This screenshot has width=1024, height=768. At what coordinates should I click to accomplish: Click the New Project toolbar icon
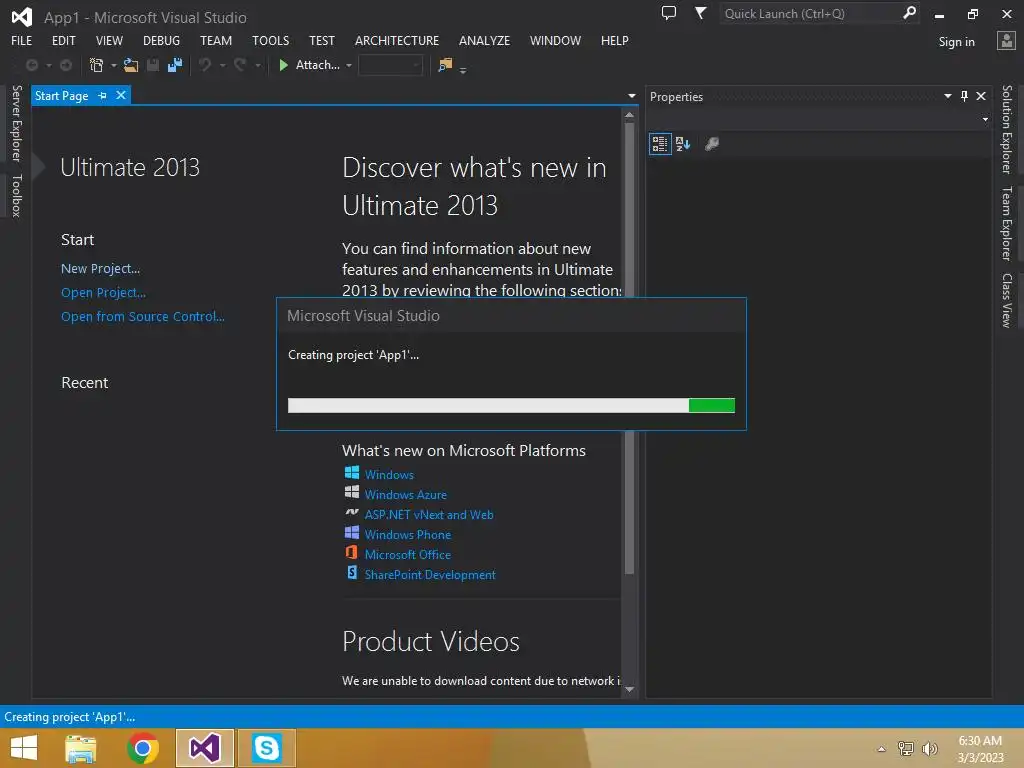click(x=97, y=65)
